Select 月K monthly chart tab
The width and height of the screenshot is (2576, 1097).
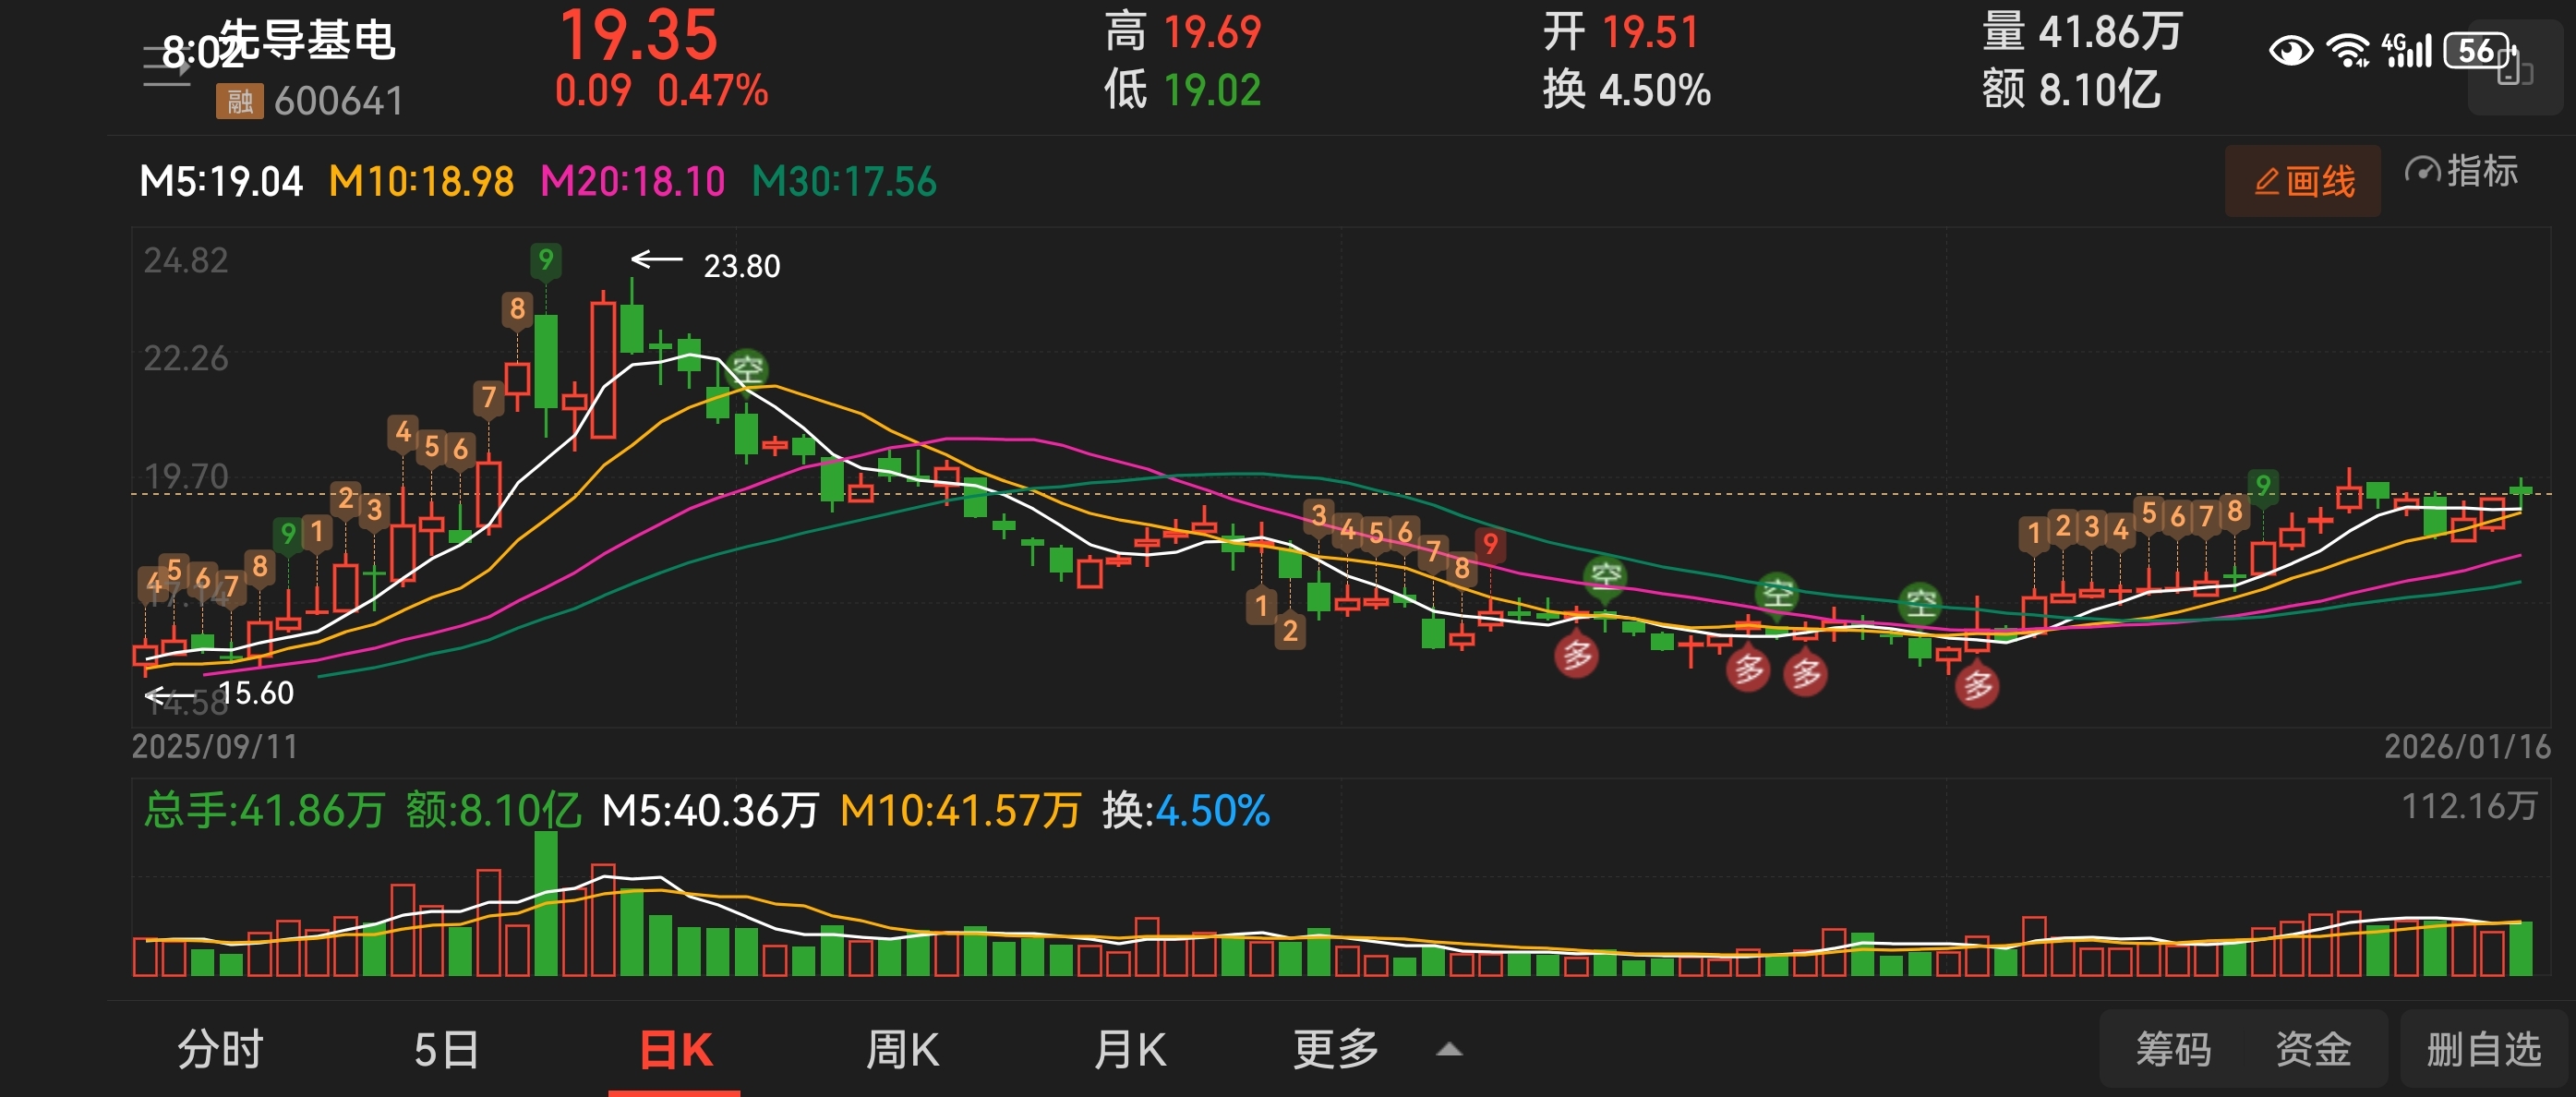pos(1130,1050)
